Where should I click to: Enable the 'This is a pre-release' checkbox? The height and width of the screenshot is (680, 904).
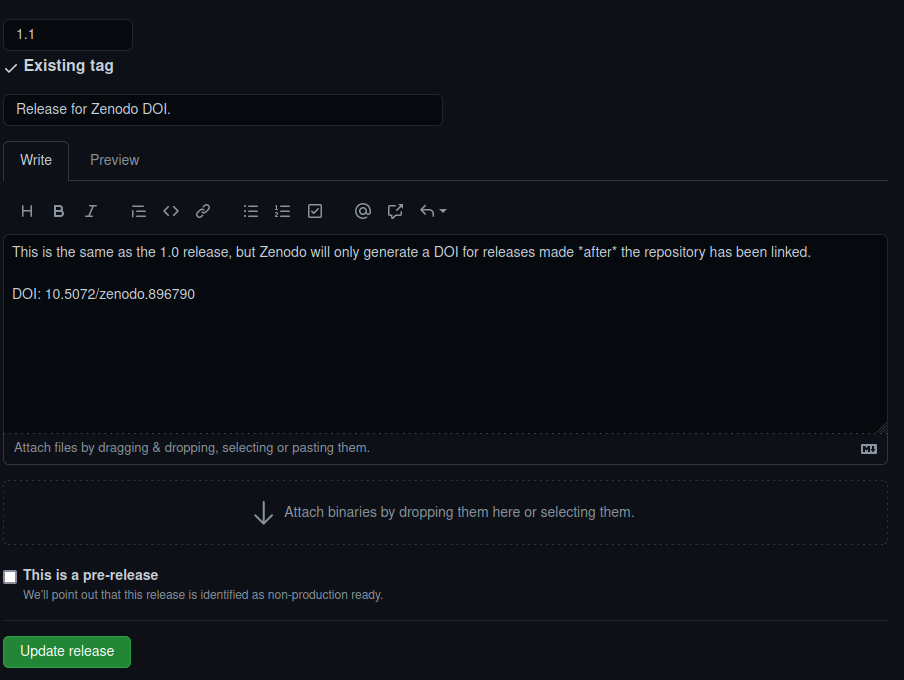pos(10,576)
